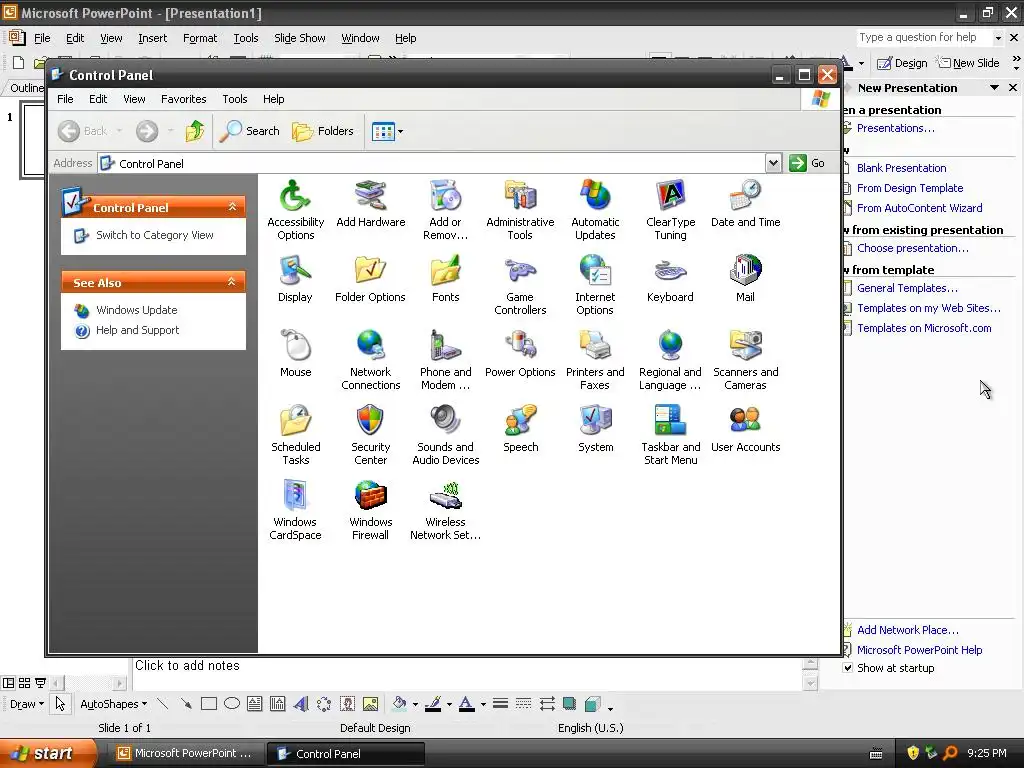Open Windows CardSpace icon

295,509
